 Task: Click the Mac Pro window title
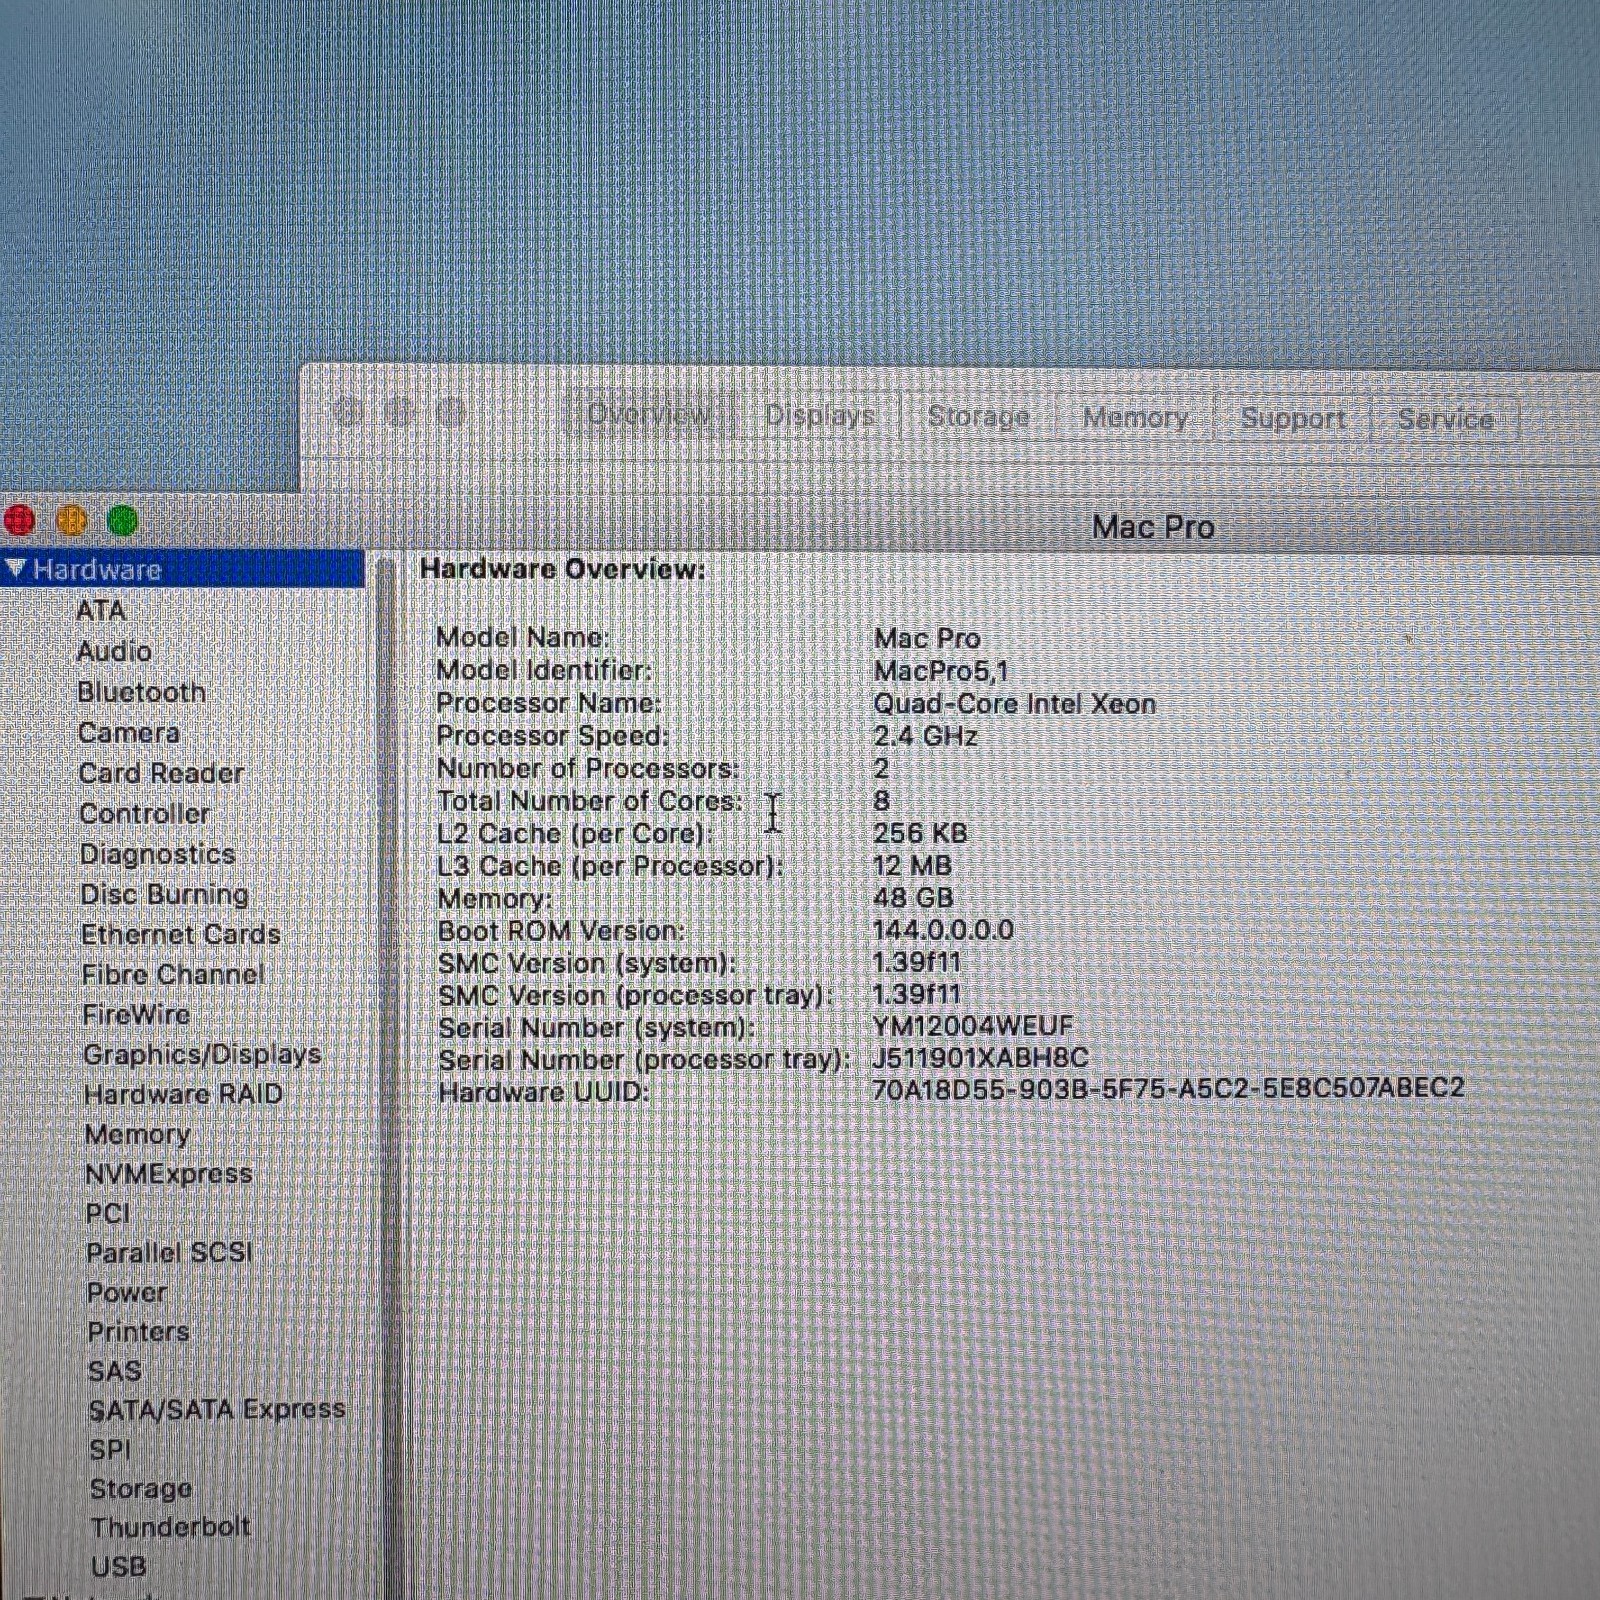click(1153, 527)
